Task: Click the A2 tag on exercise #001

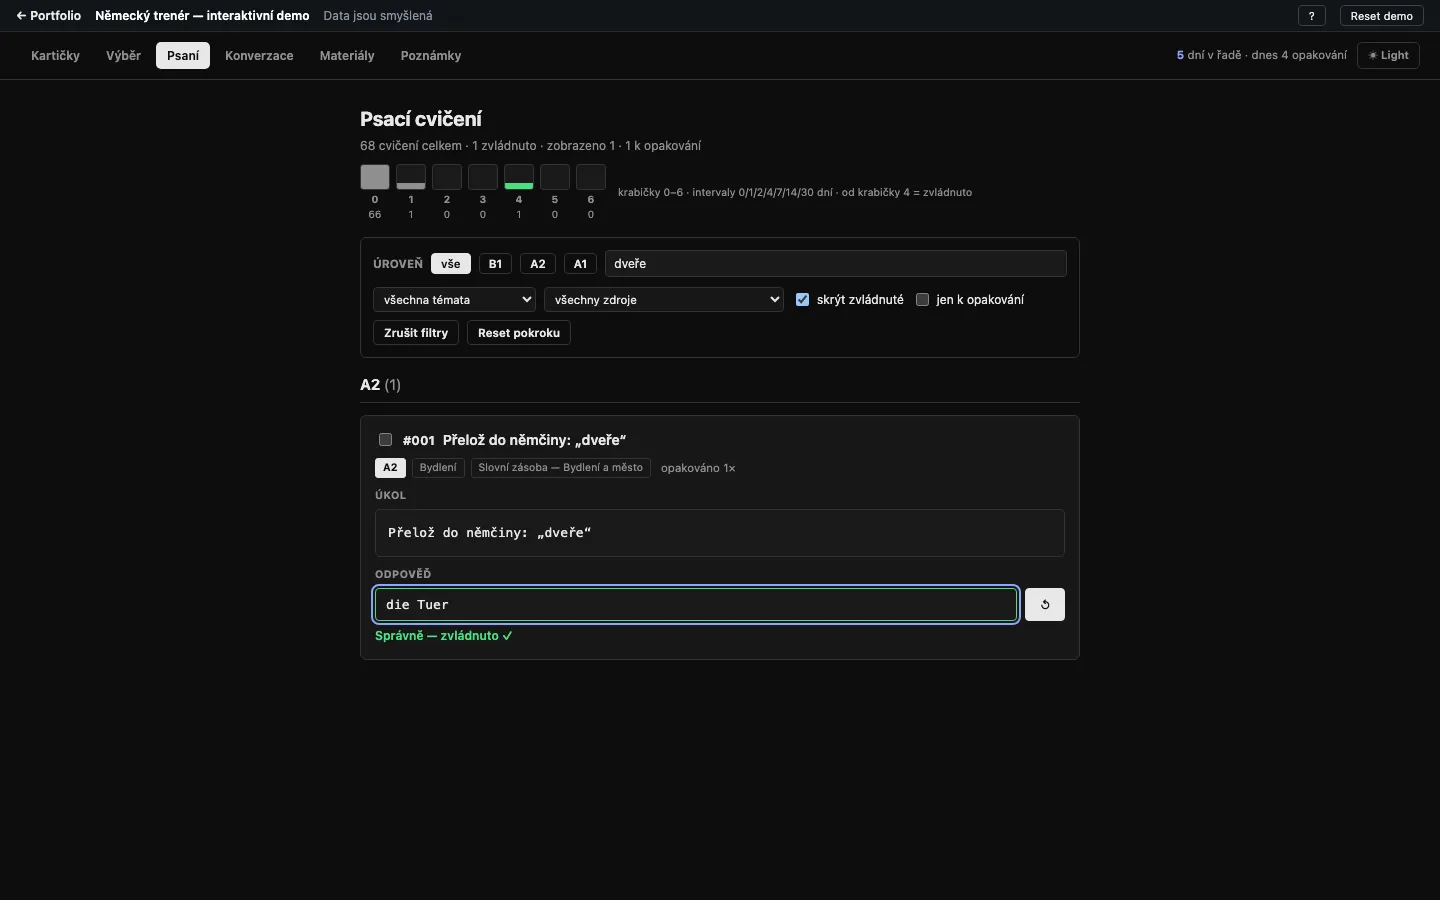Action: [x=390, y=468]
